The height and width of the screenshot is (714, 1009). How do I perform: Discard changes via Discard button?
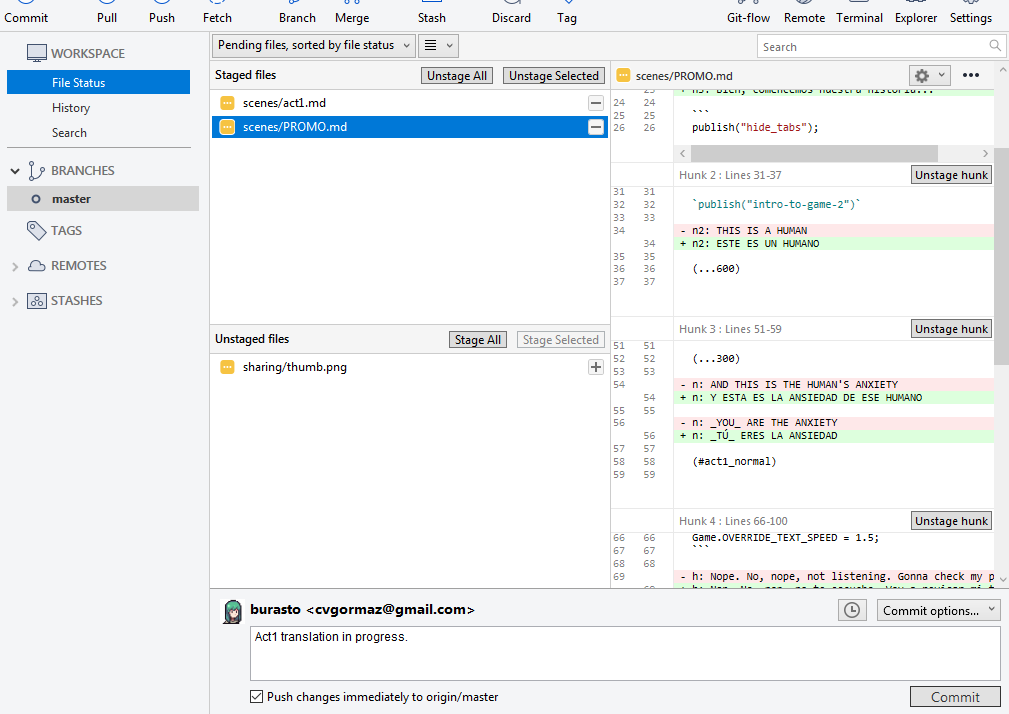pos(511,12)
